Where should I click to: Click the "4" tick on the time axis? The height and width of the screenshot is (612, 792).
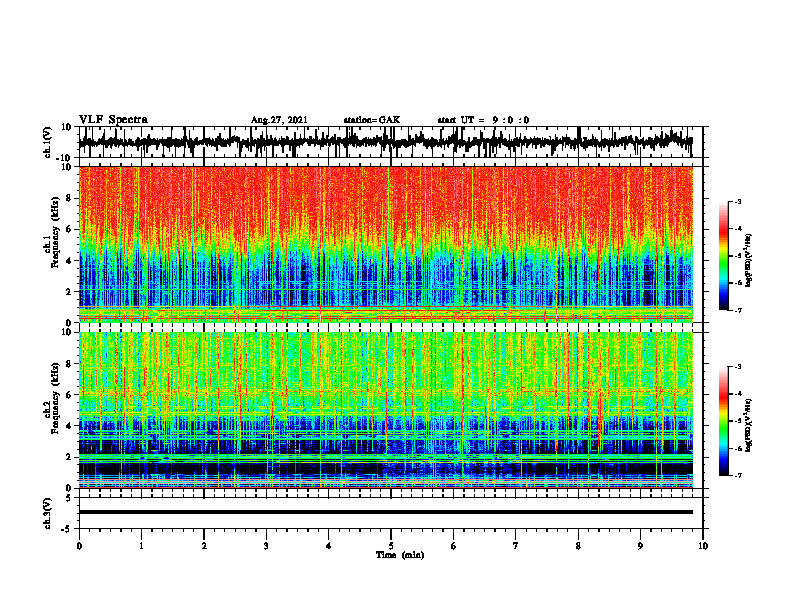(329, 546)
